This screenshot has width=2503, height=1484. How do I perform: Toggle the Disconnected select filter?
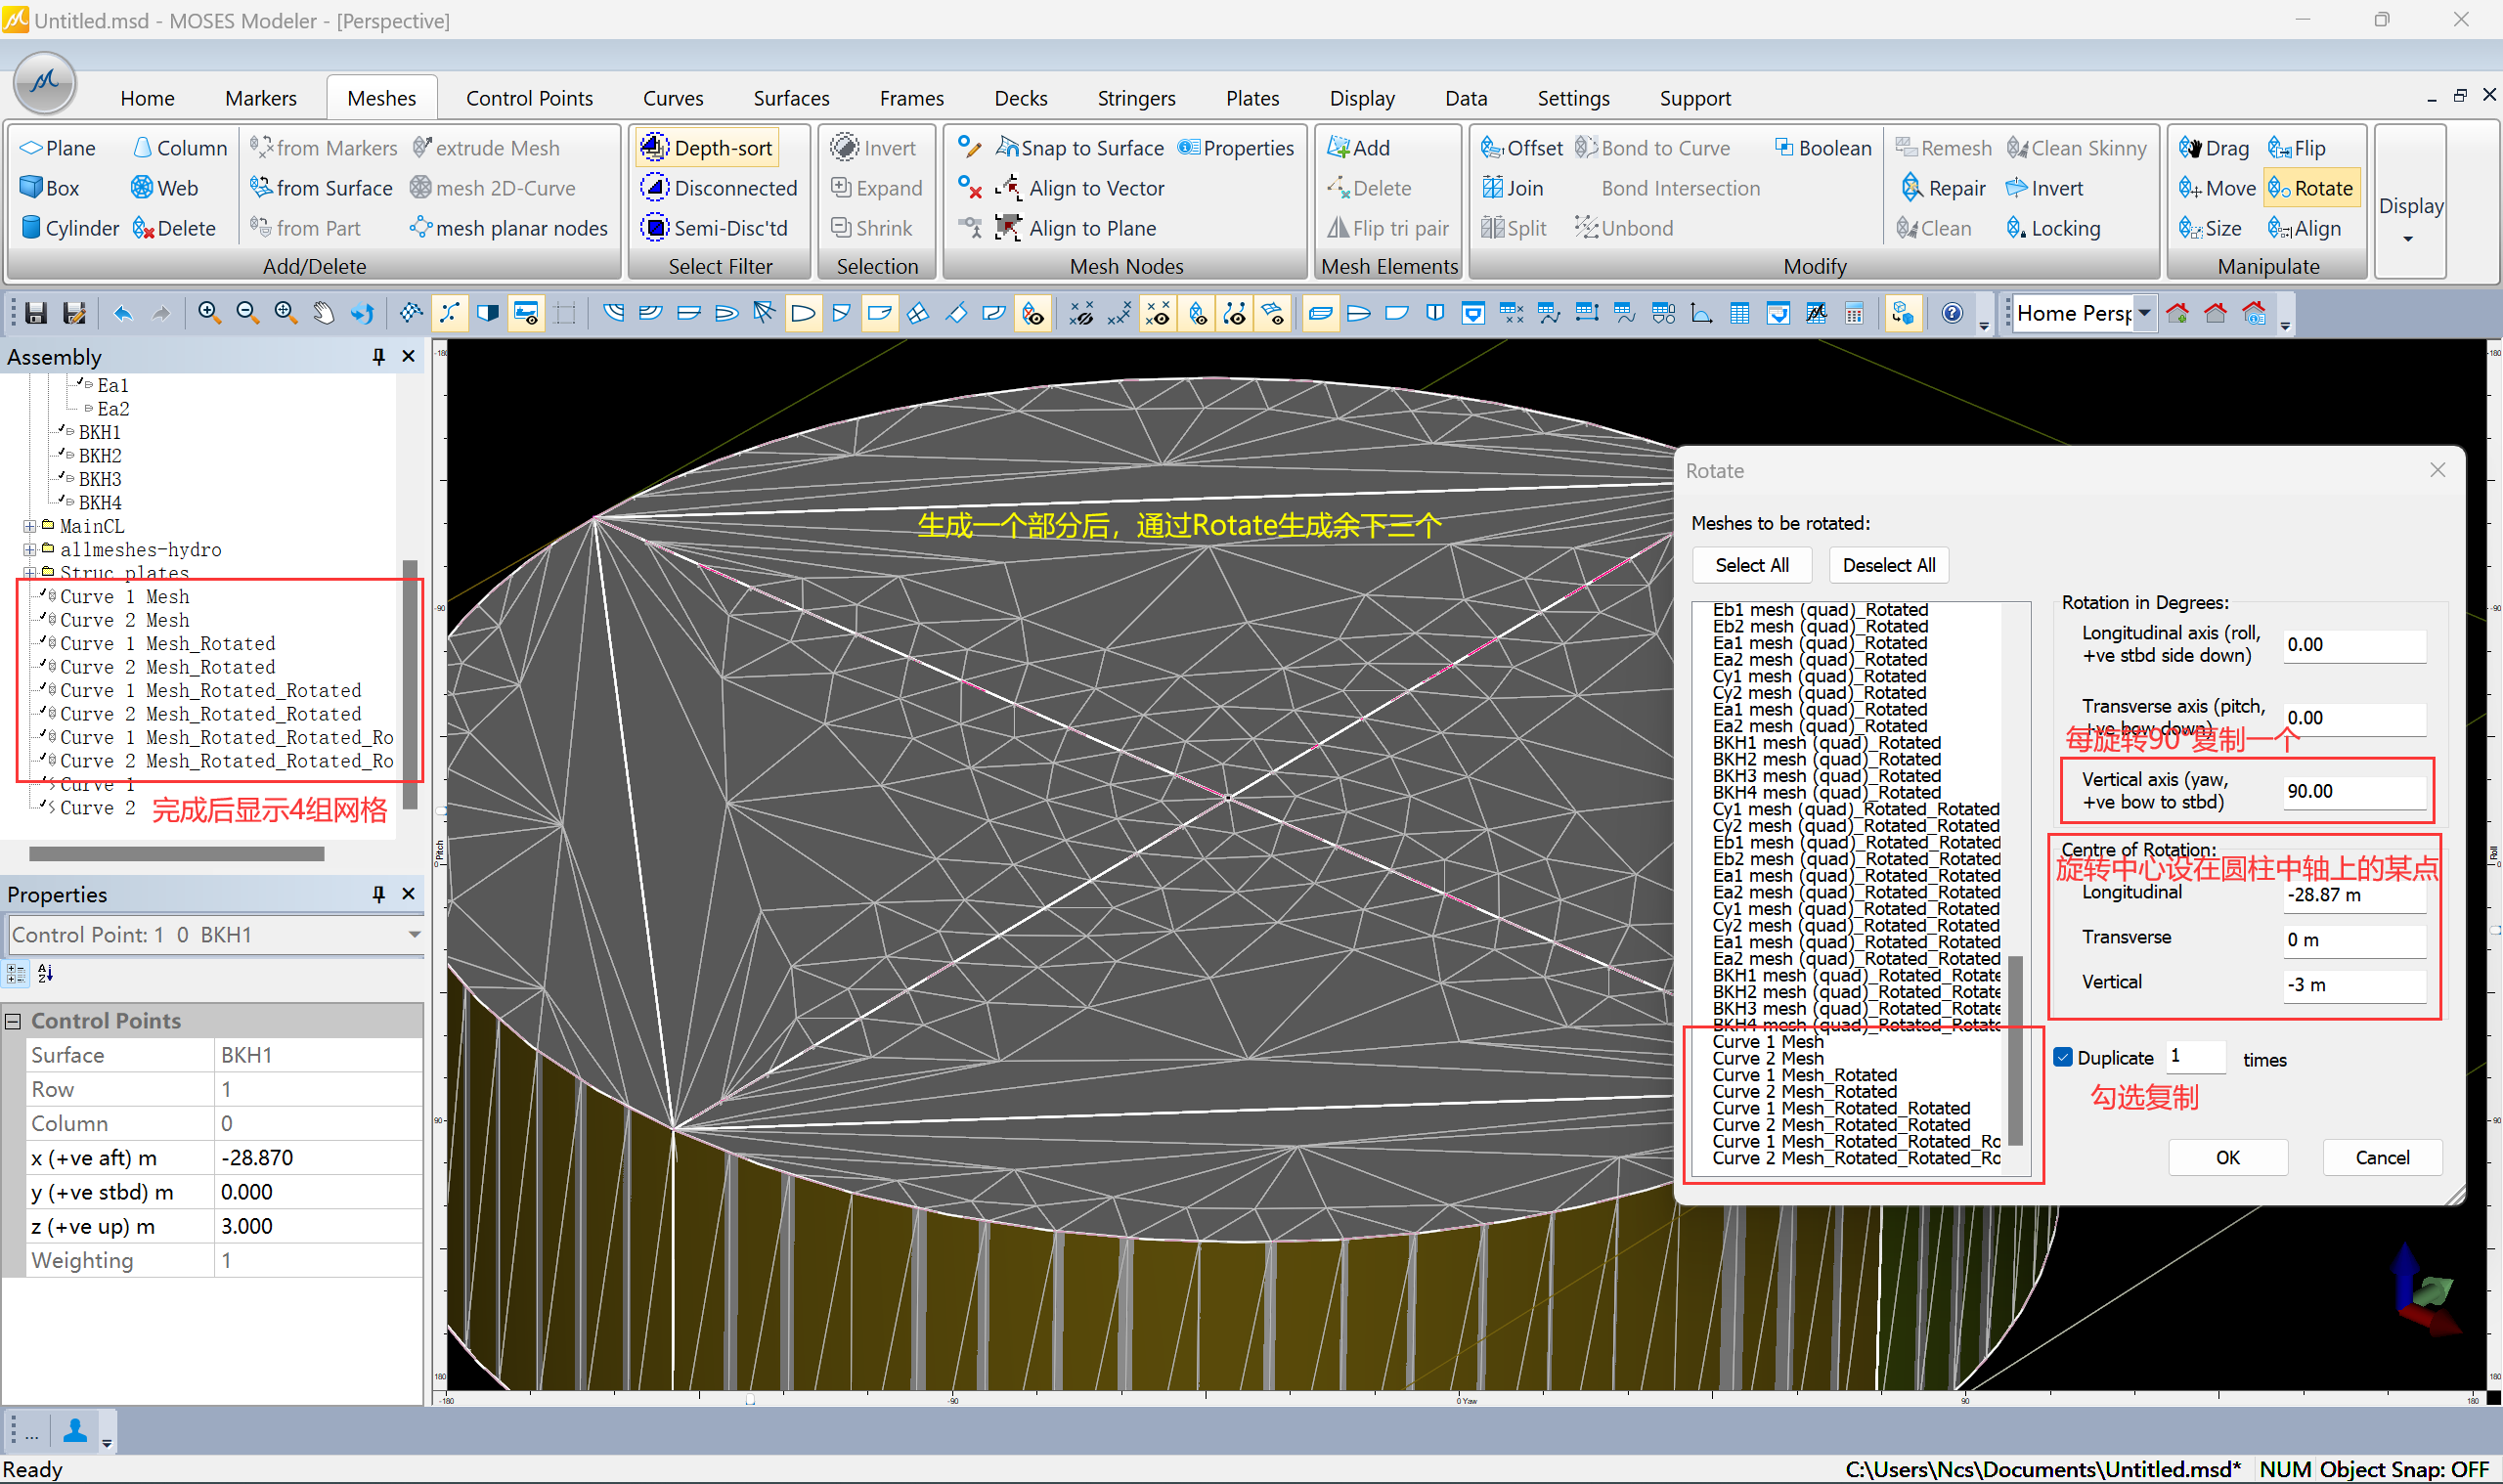(x=720, y=188)
